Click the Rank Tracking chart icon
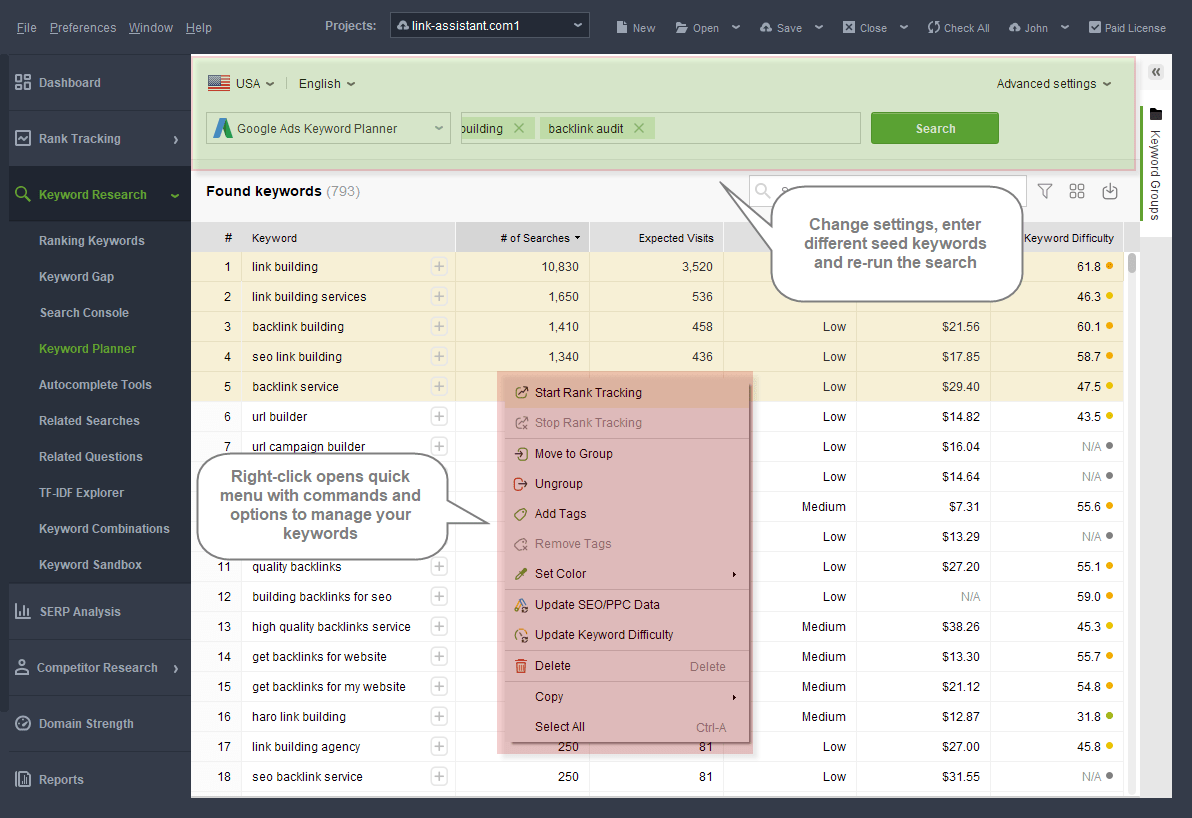 pos(24,138)
